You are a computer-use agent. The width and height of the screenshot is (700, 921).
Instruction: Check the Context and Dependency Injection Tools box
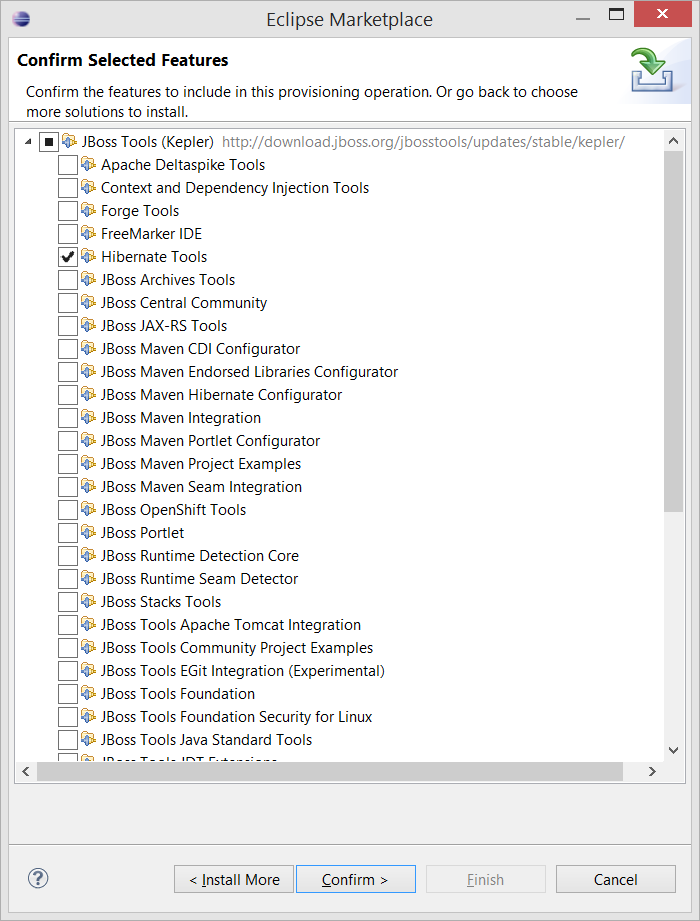68,188
